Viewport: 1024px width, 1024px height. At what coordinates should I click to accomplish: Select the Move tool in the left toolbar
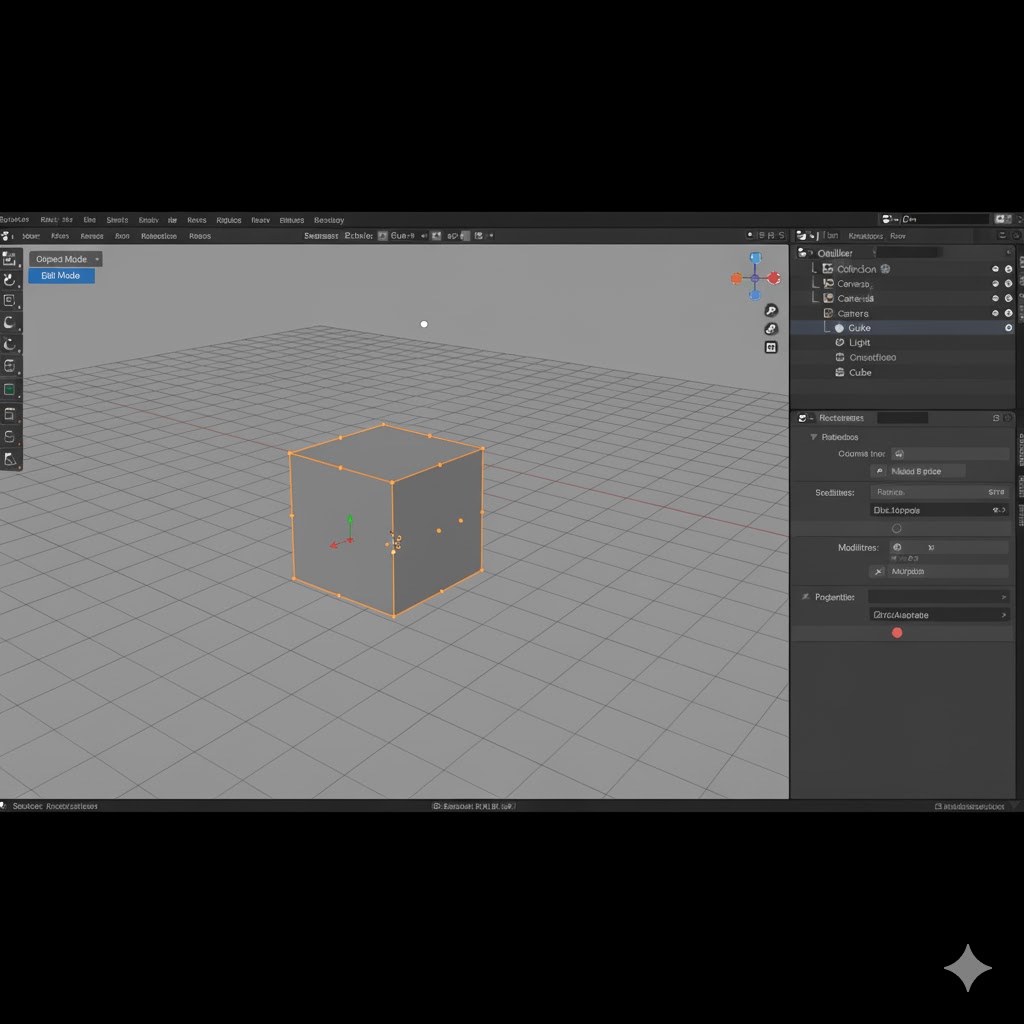[x=11, y=300]
